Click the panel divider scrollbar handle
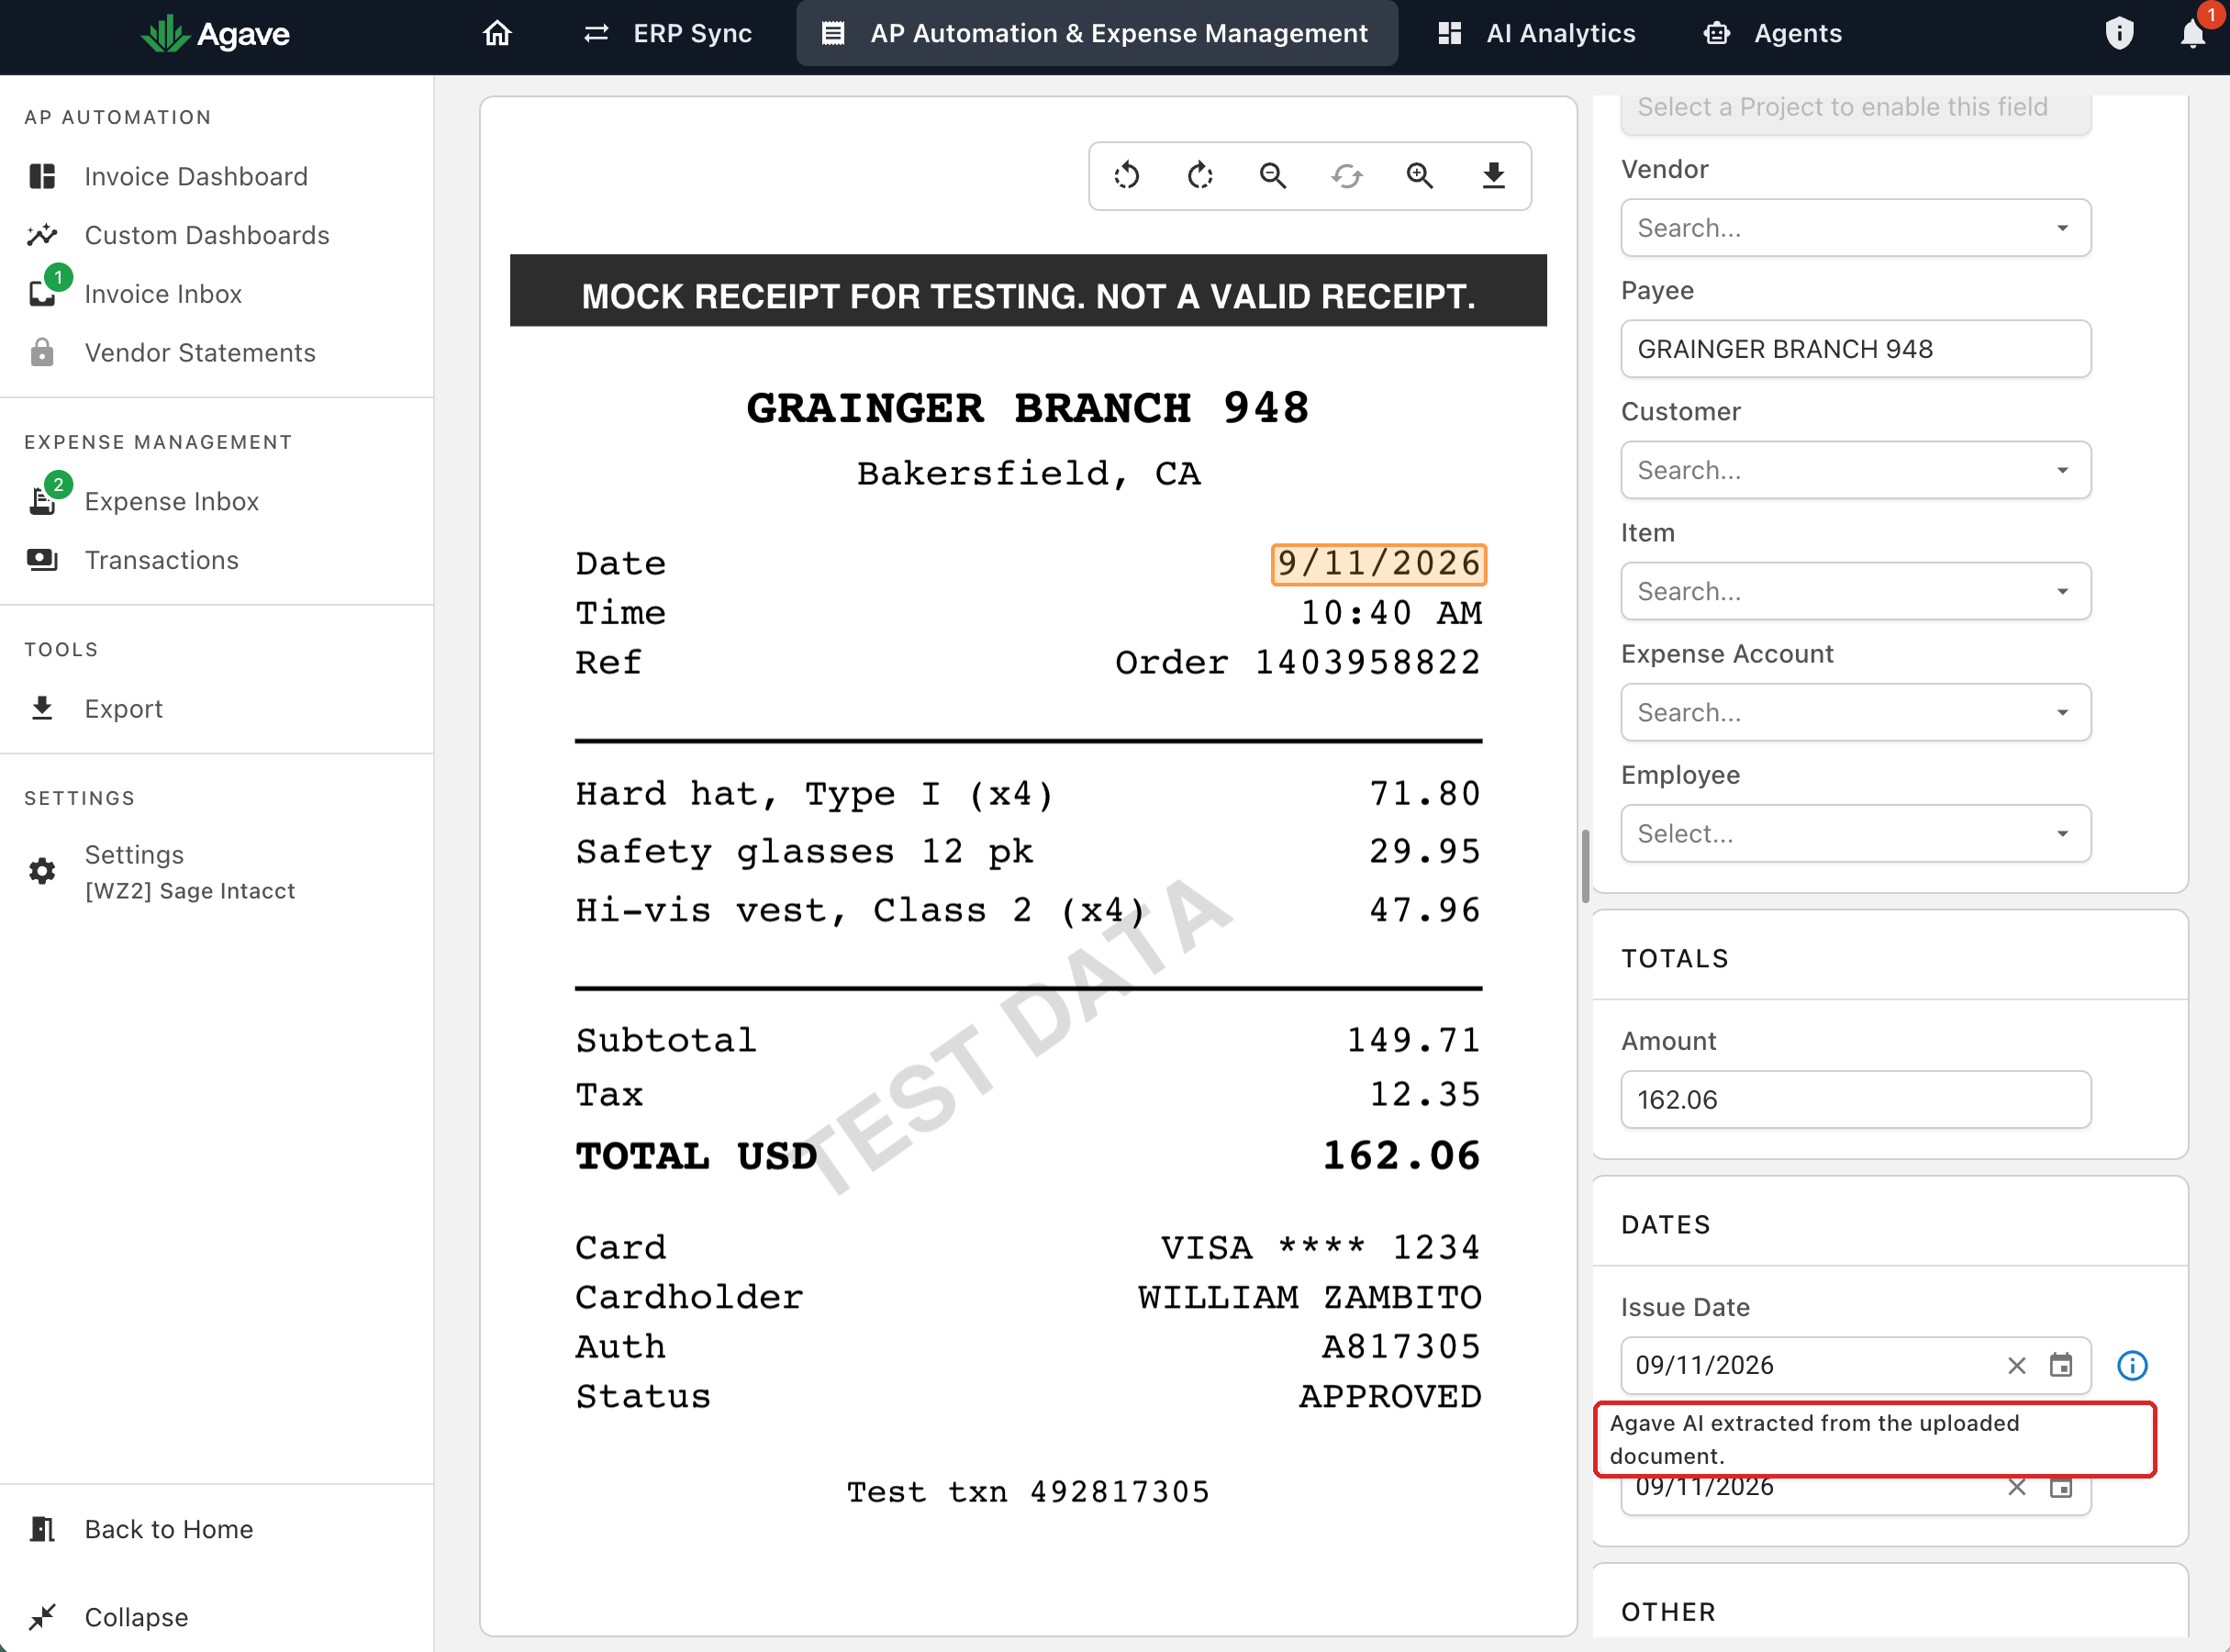 [1585, 866]
